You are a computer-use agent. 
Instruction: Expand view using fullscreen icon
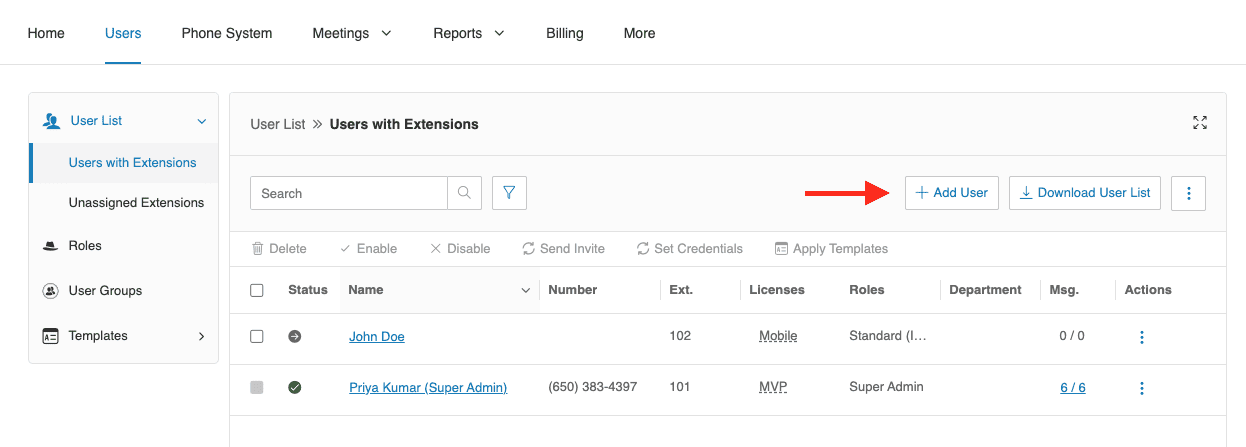tap(1200, 123)
